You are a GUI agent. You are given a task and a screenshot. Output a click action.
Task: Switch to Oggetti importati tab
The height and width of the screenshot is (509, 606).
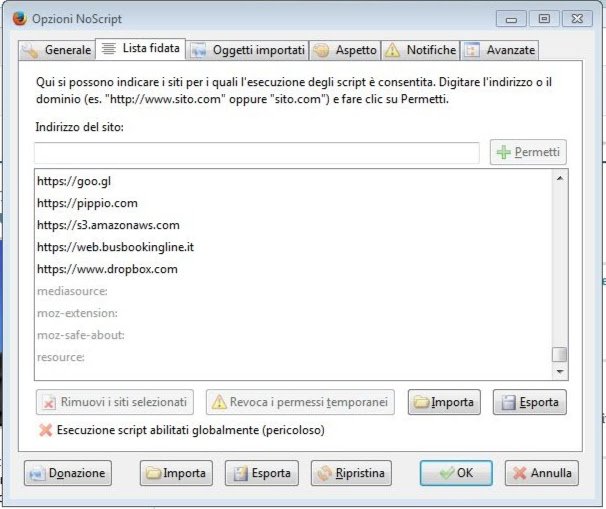pos(247,50)
